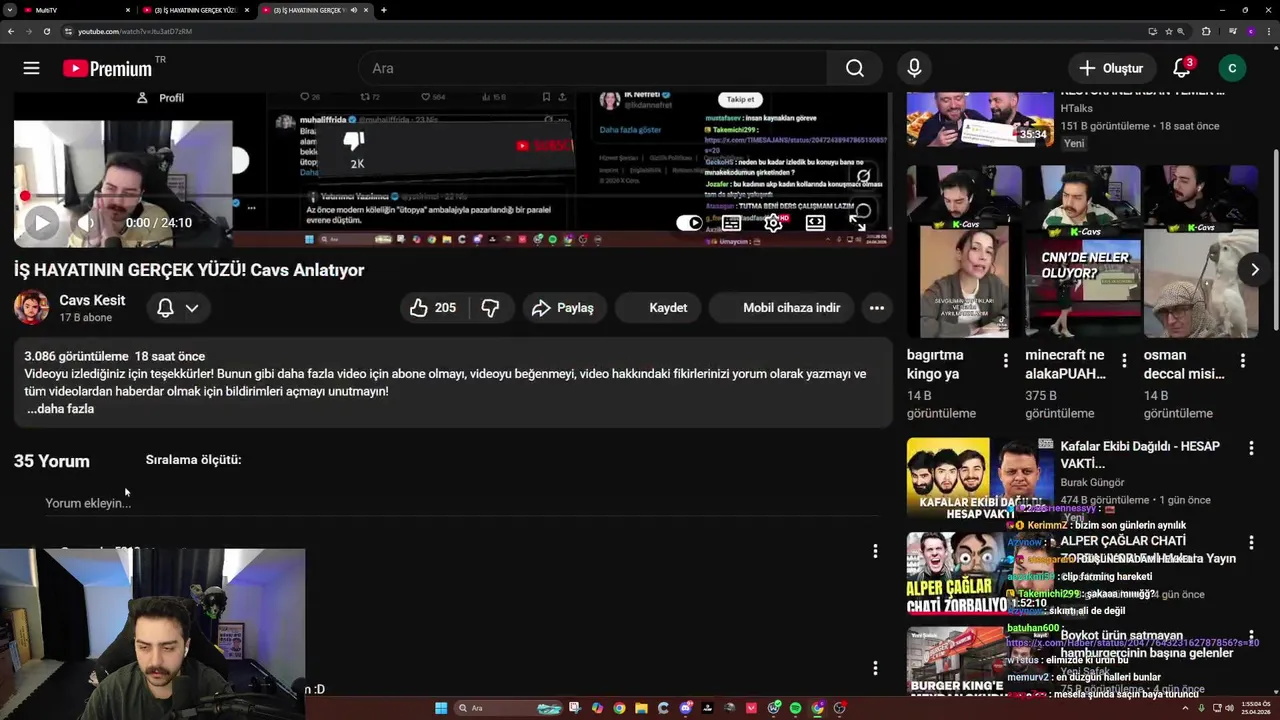The width and height of the screenshot is (1280, 720).
Task: Open File Explorer from the taskbar
Action: pos(641,708)
